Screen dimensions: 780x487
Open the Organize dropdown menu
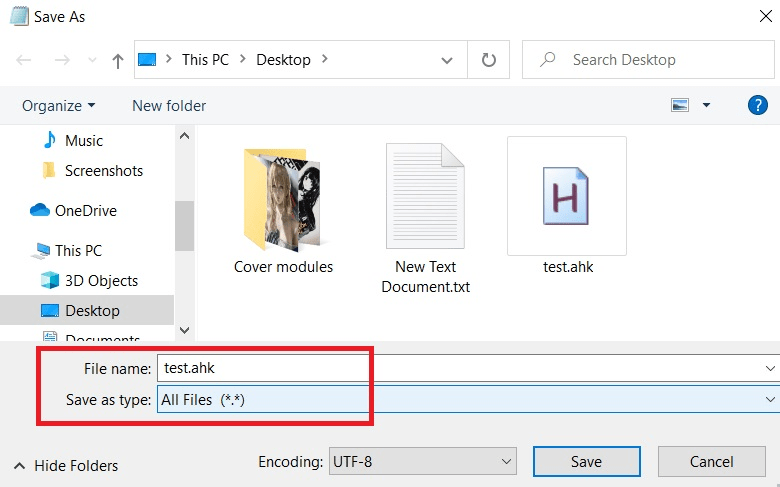click(59, 105)
